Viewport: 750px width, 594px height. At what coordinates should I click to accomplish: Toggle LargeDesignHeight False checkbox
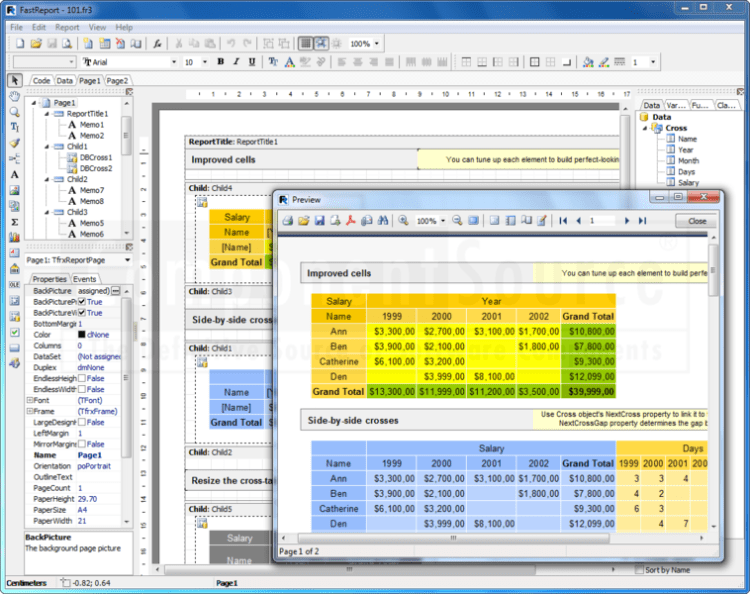[82, 422]
